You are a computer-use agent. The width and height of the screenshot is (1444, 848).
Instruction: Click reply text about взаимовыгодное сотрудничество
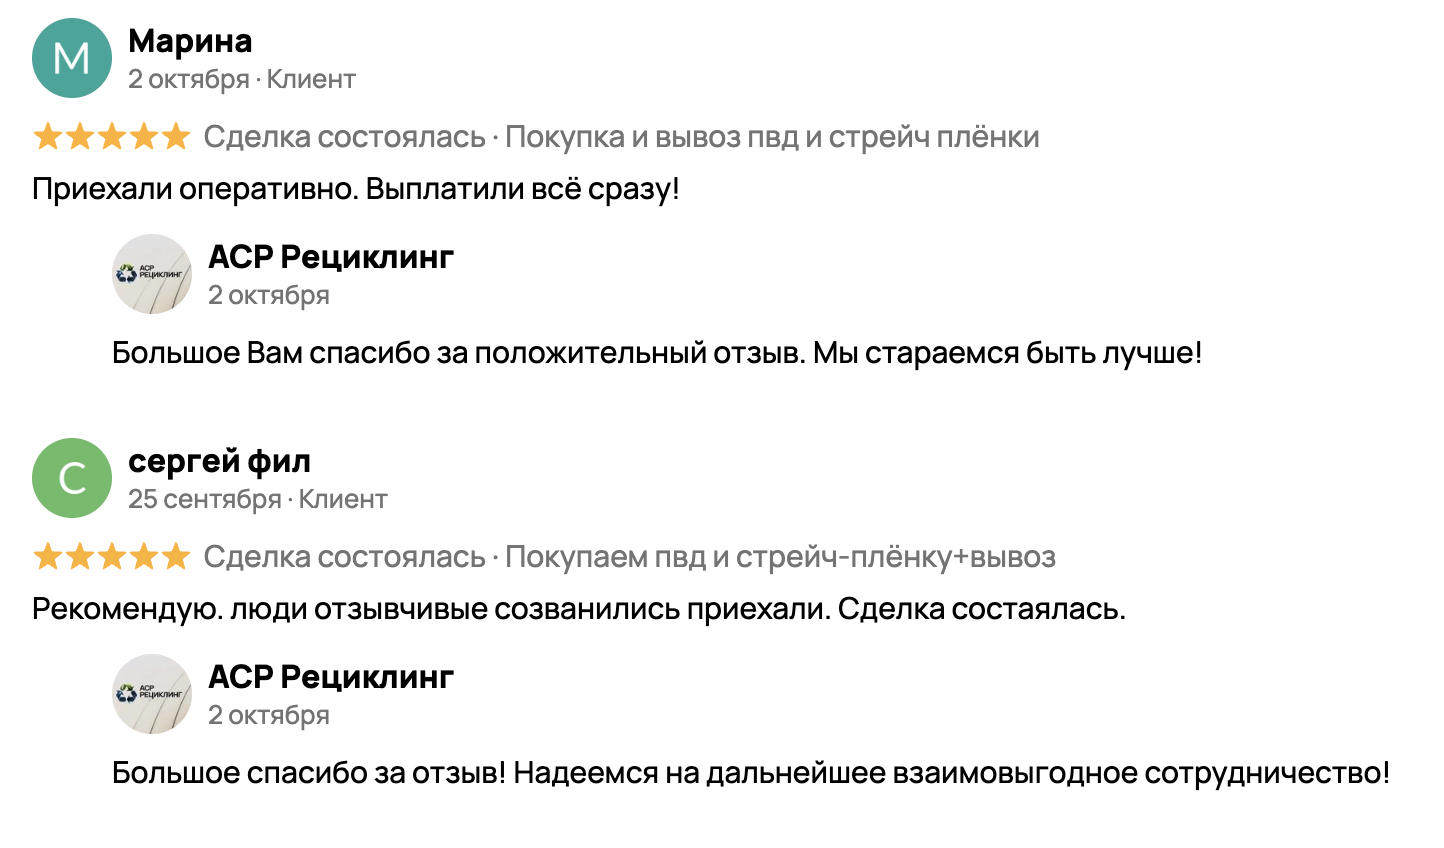(750, 773)
